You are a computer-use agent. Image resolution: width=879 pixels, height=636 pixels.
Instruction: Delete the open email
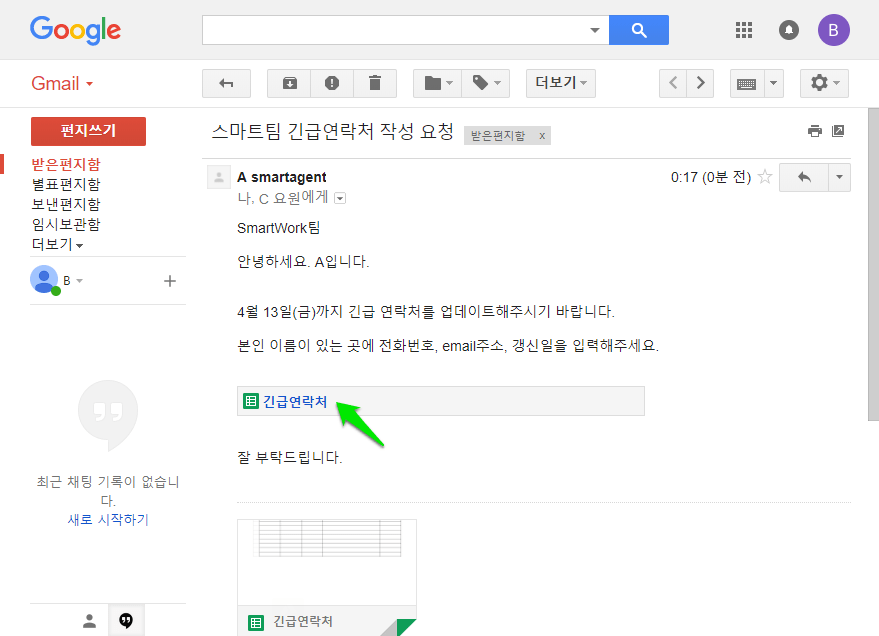(375, 83)
